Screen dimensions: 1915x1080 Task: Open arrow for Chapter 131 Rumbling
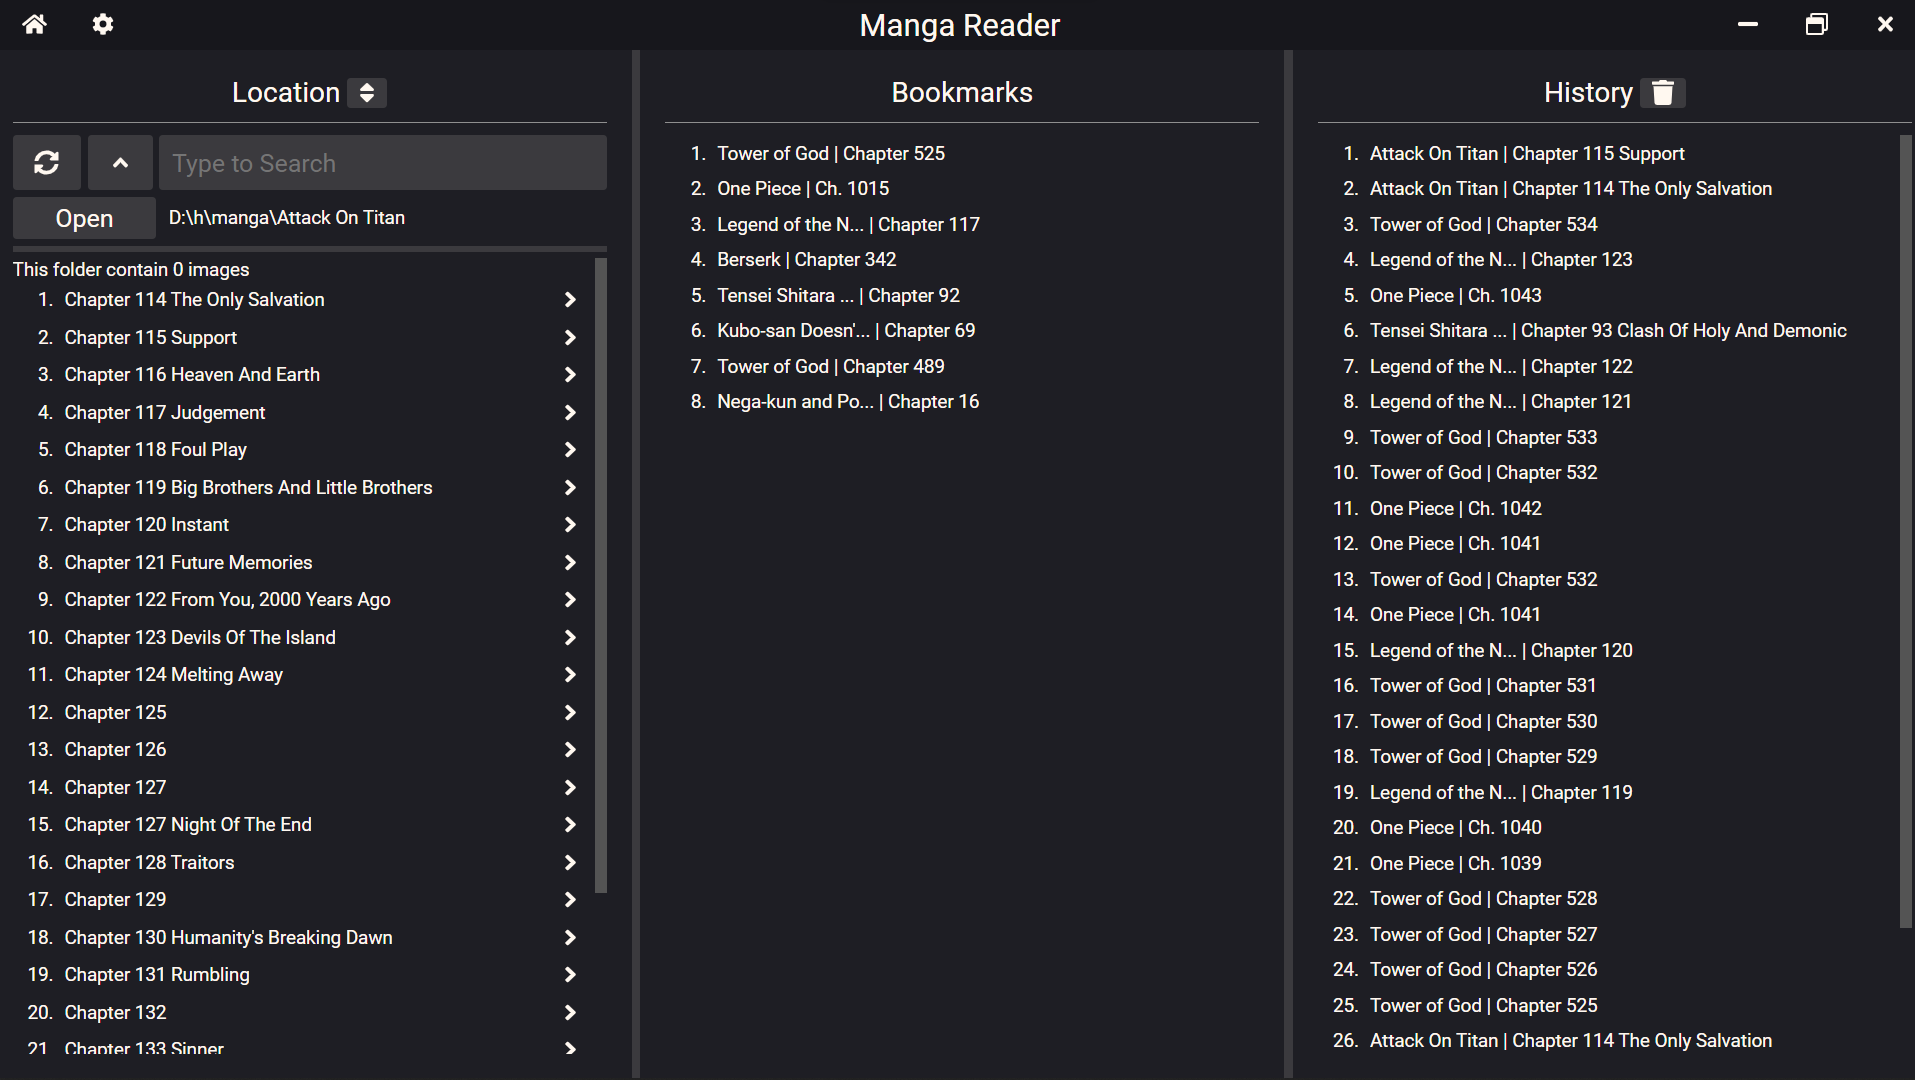click(570, 975)
